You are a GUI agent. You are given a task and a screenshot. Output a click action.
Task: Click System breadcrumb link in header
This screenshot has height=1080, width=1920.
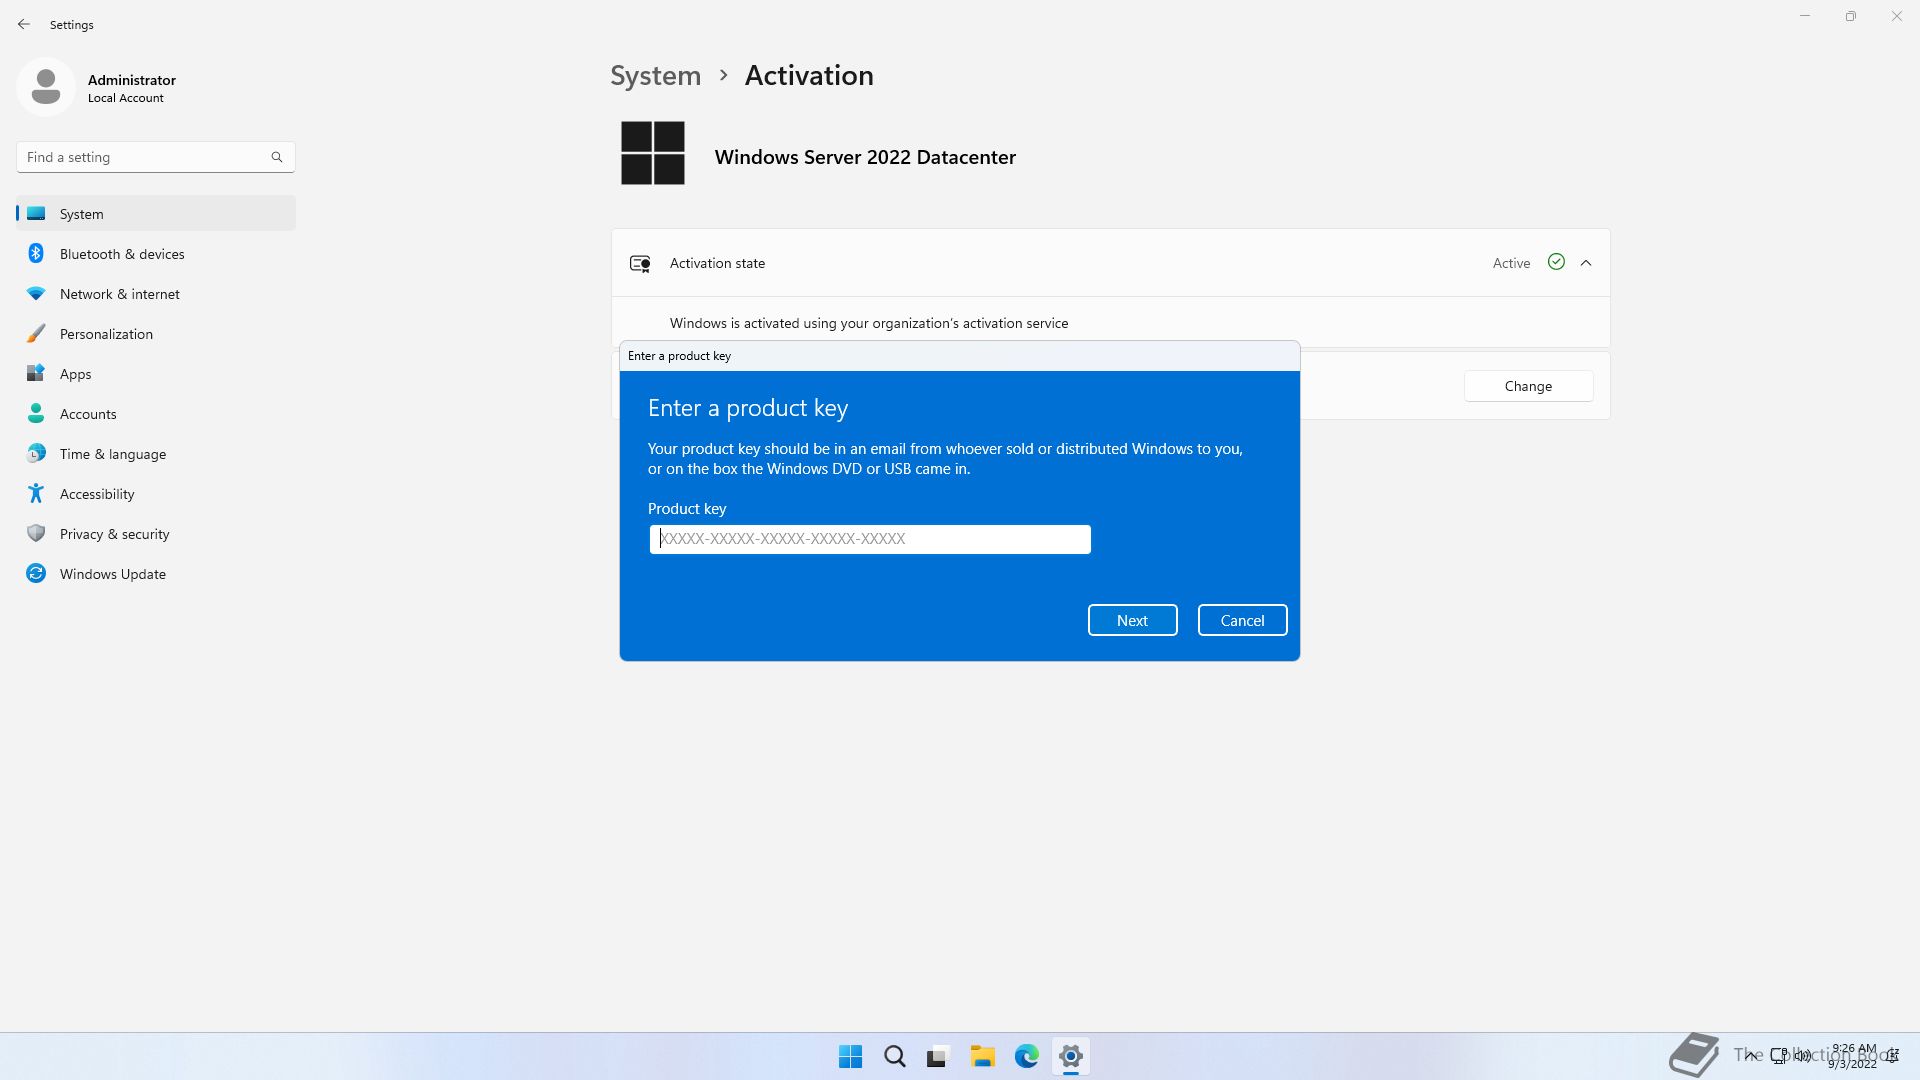click(x=655, y=76)
